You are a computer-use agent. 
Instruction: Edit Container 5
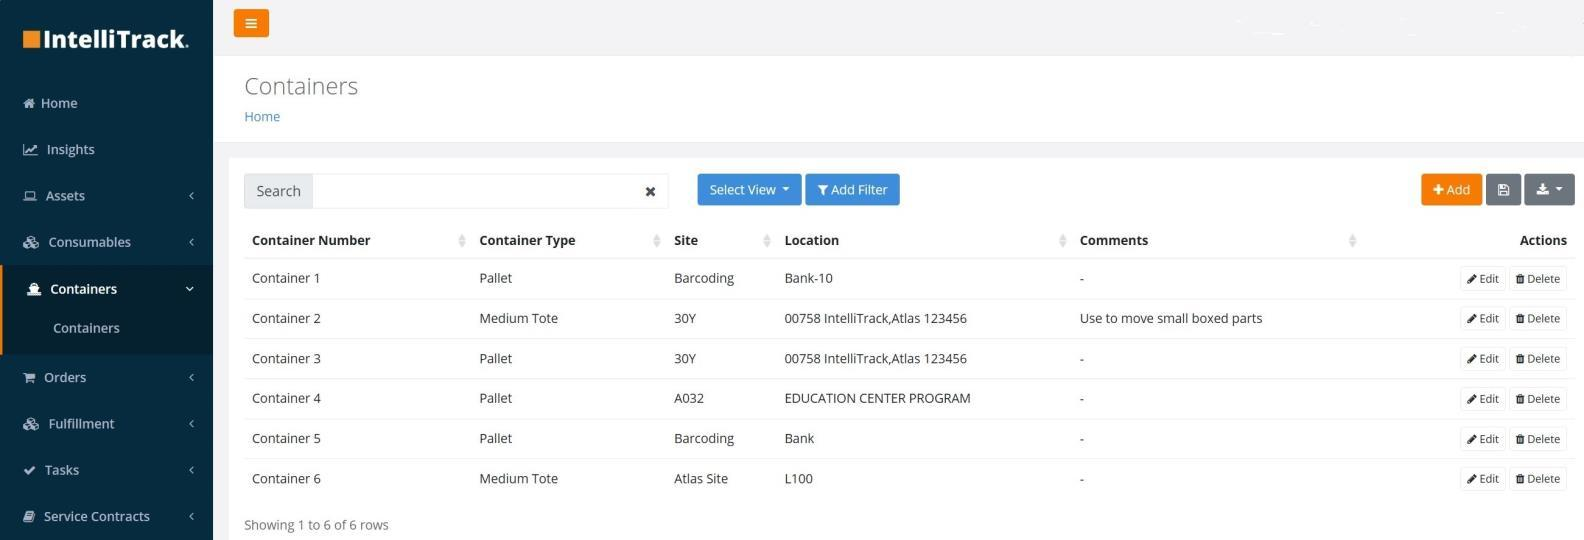pos(1482,439)
